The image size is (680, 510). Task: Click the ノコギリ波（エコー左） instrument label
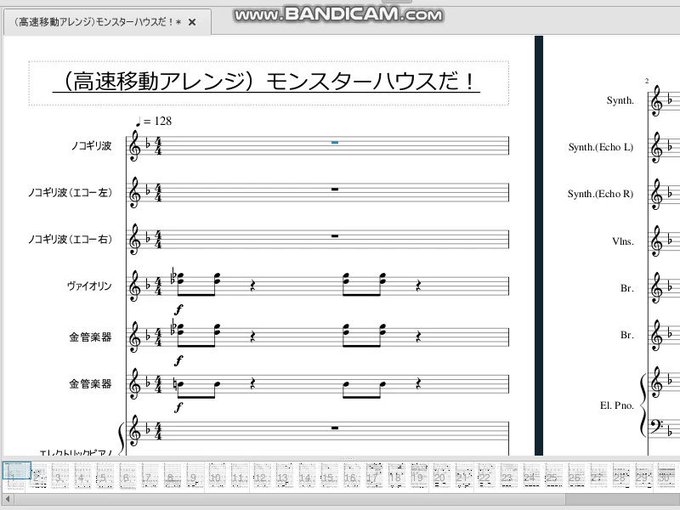pyautogui.click(x=70, y=193)
